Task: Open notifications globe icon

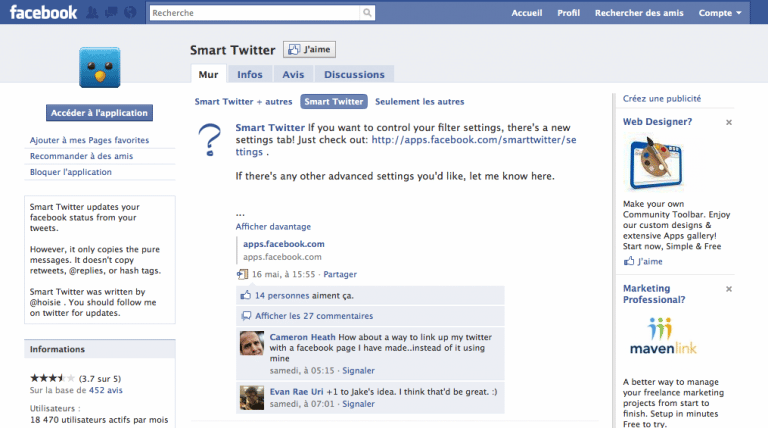Action: pos(130,12)
